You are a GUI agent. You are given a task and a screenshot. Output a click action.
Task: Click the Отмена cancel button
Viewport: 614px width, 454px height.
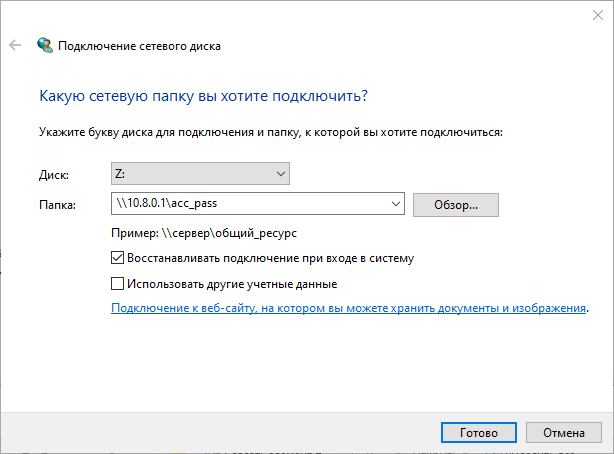563,432
